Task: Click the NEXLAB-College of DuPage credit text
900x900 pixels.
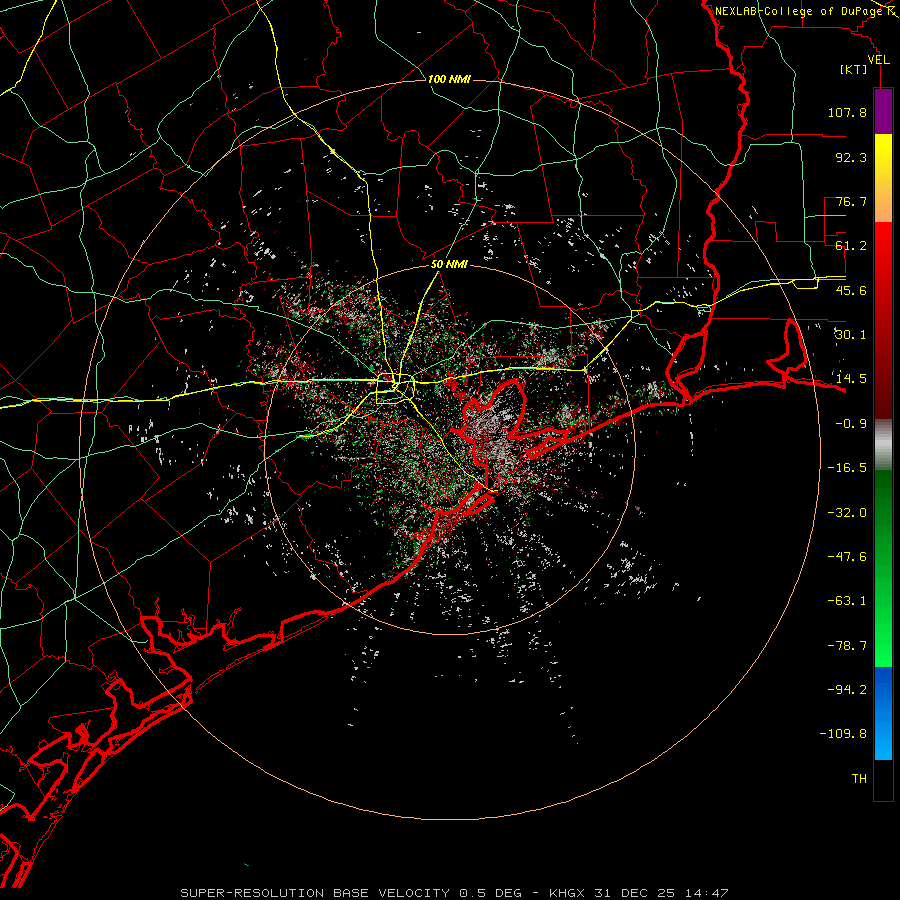Action: 798,11
